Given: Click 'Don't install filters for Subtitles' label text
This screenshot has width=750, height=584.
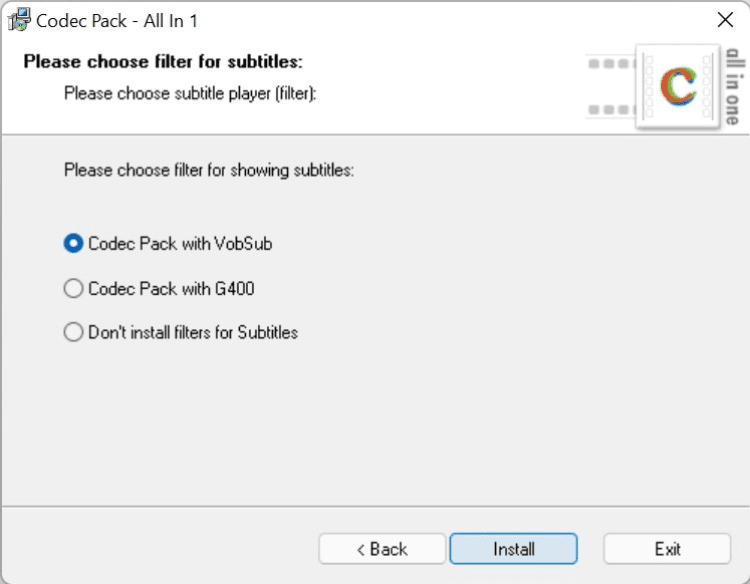Looking at the screenshot, I should pyautogui.click(x=193, y=332).
